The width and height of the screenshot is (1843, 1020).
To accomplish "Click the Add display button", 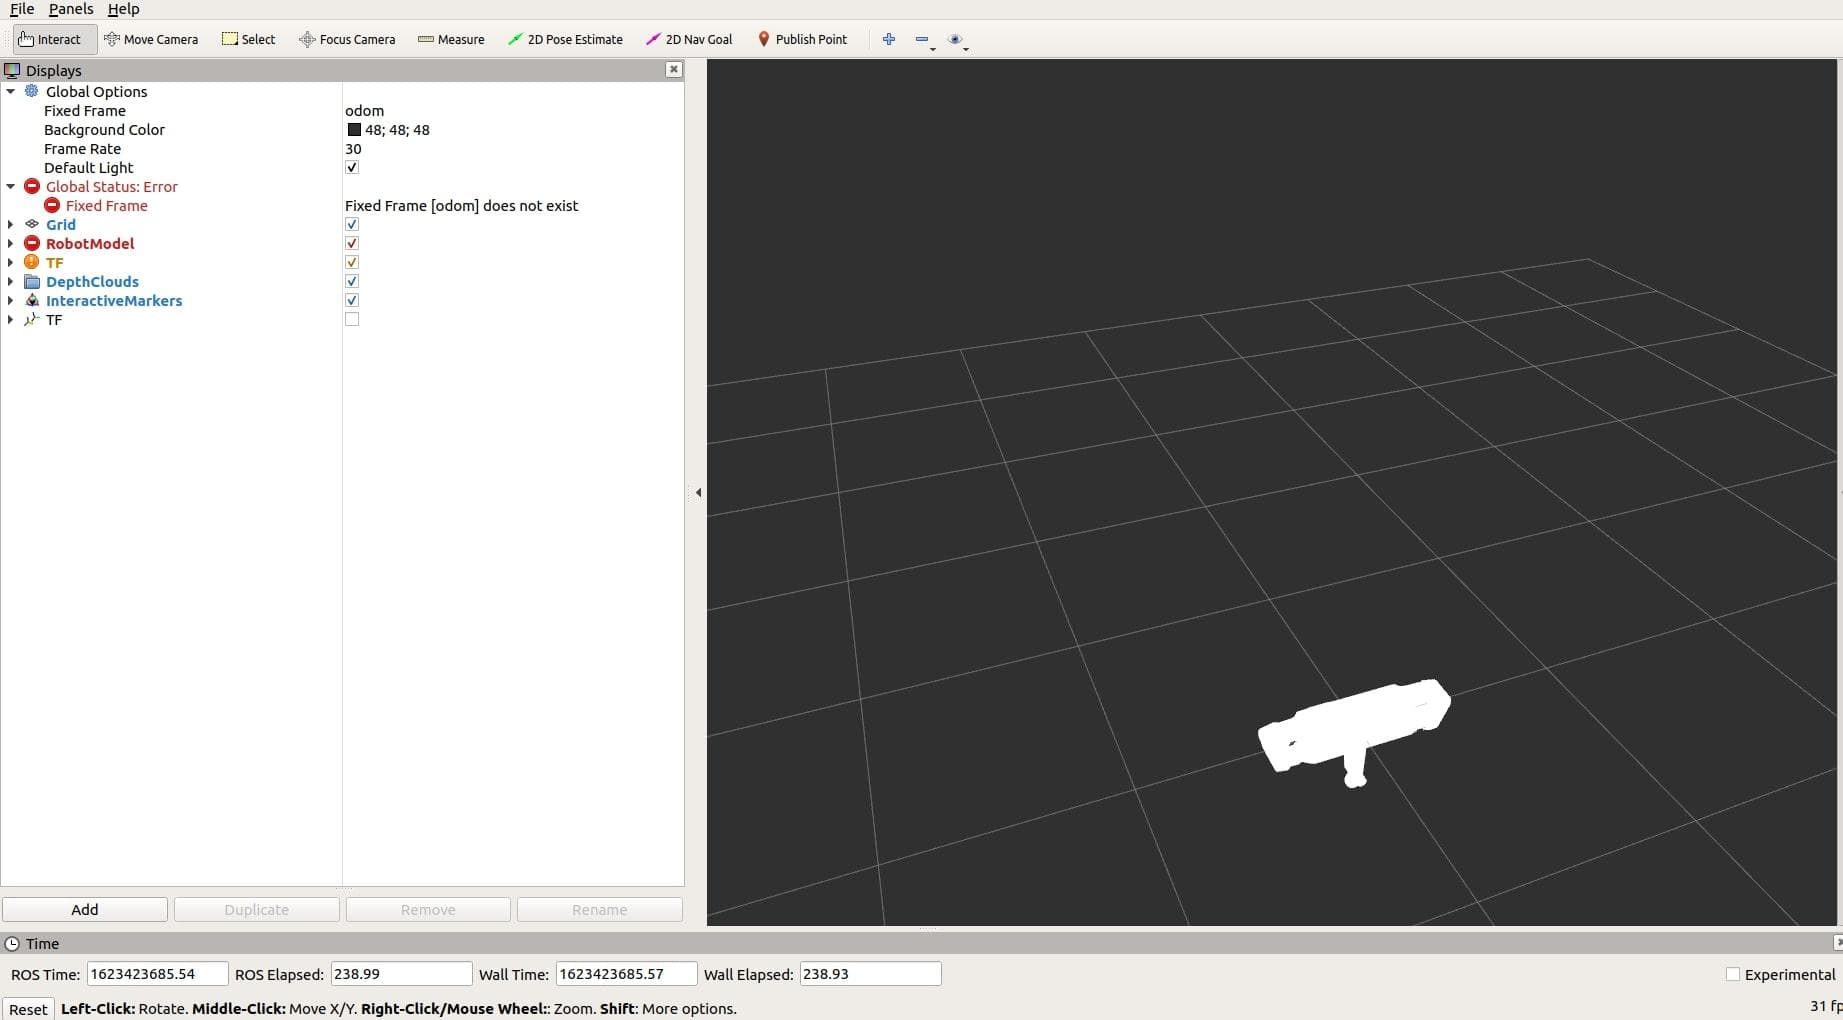I will pos(85,909).
